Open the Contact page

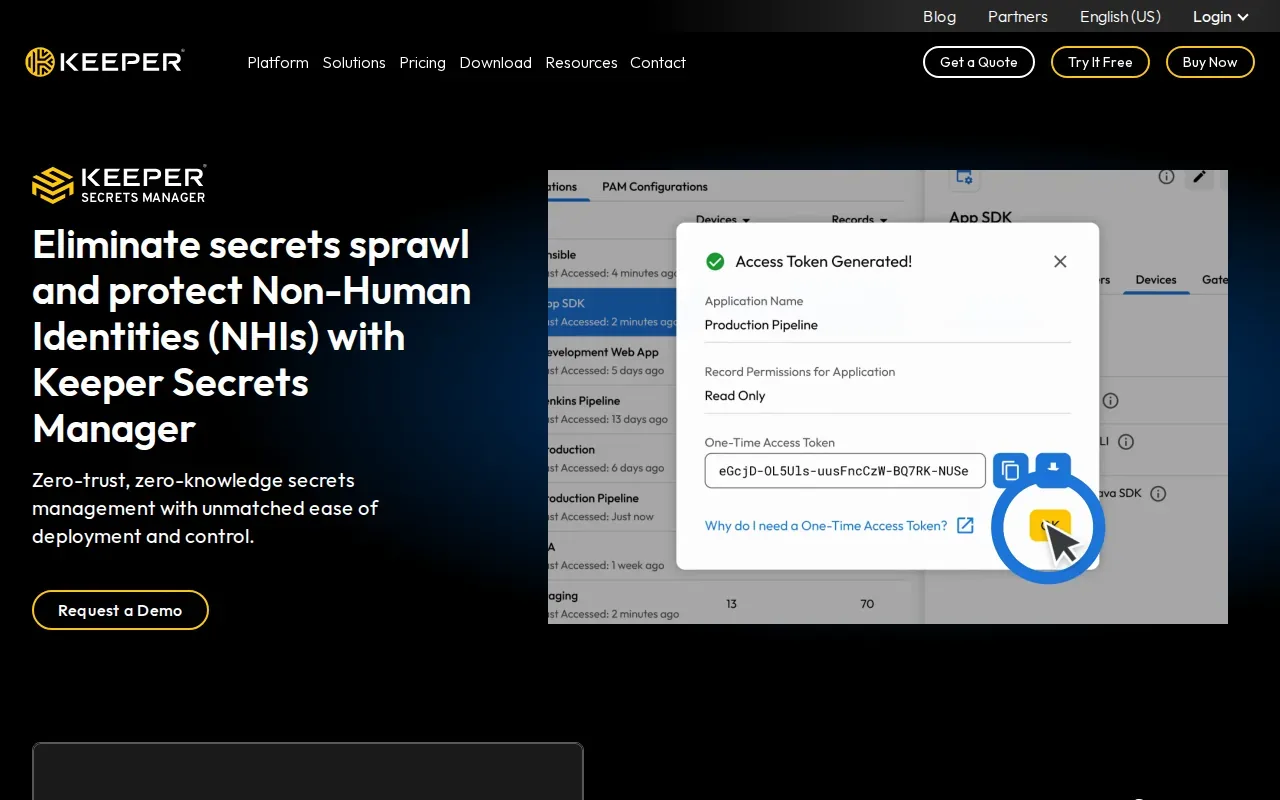coord(658,62)
